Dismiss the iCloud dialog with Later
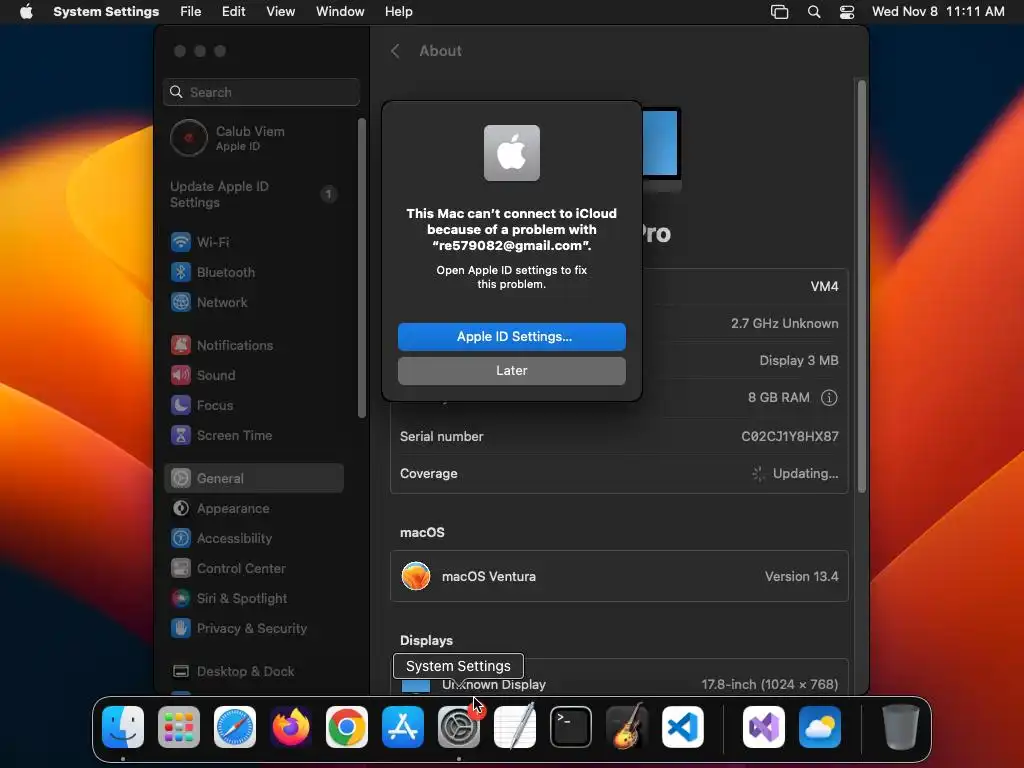This screenshot has height=768, width=1024. [x=511, y=370]
